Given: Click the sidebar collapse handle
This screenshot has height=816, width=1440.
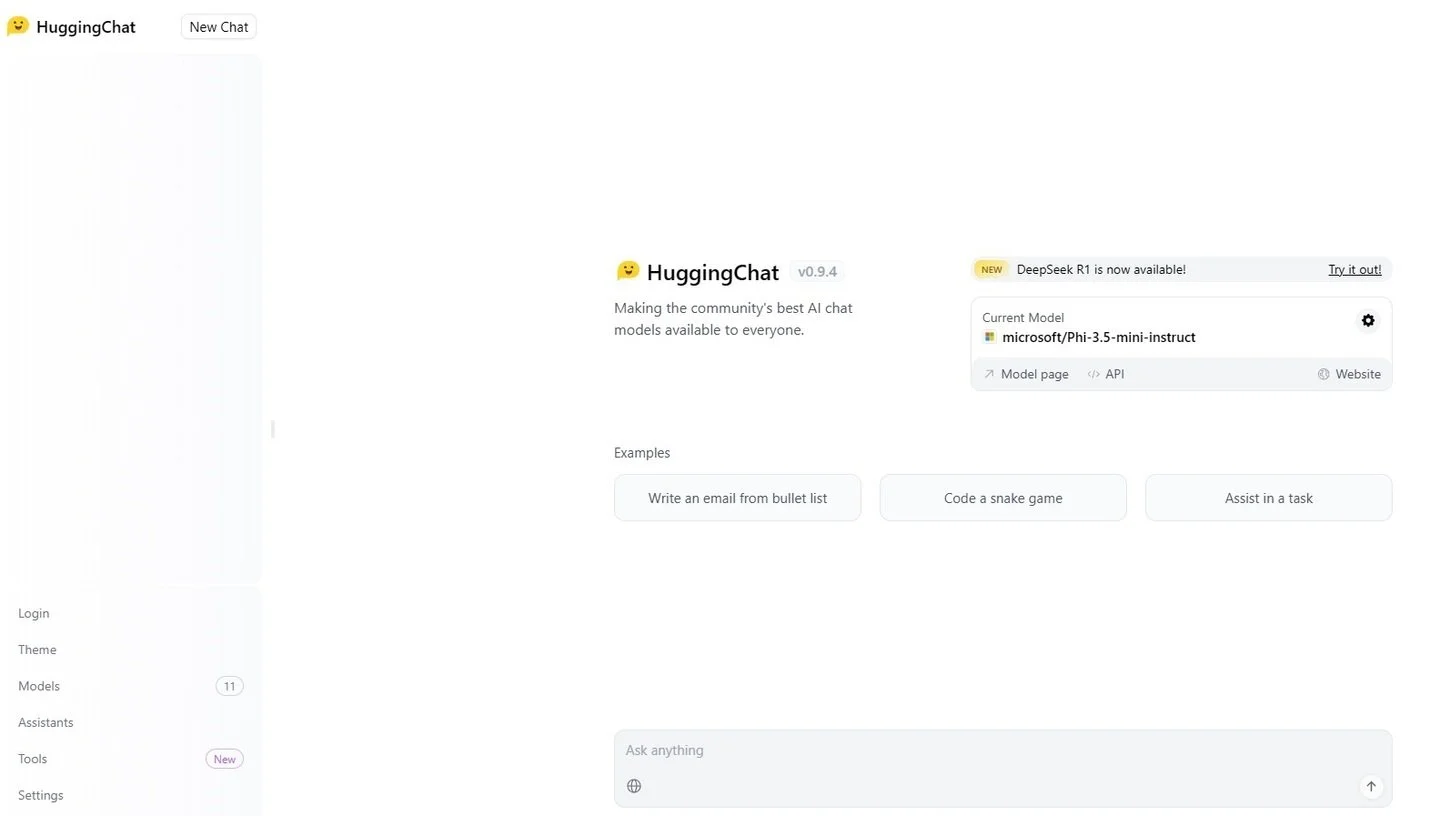Looking at the screenshot, I should pyautogui.click(x=273, y=429).
